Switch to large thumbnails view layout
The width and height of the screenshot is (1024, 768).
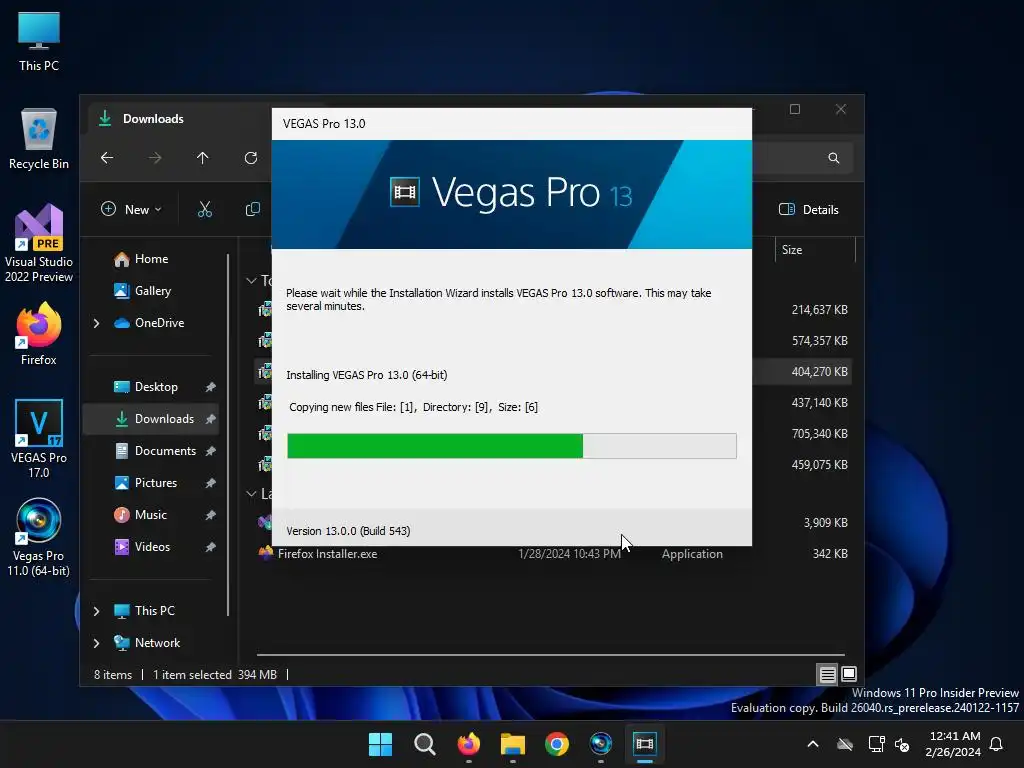(849, 674)
